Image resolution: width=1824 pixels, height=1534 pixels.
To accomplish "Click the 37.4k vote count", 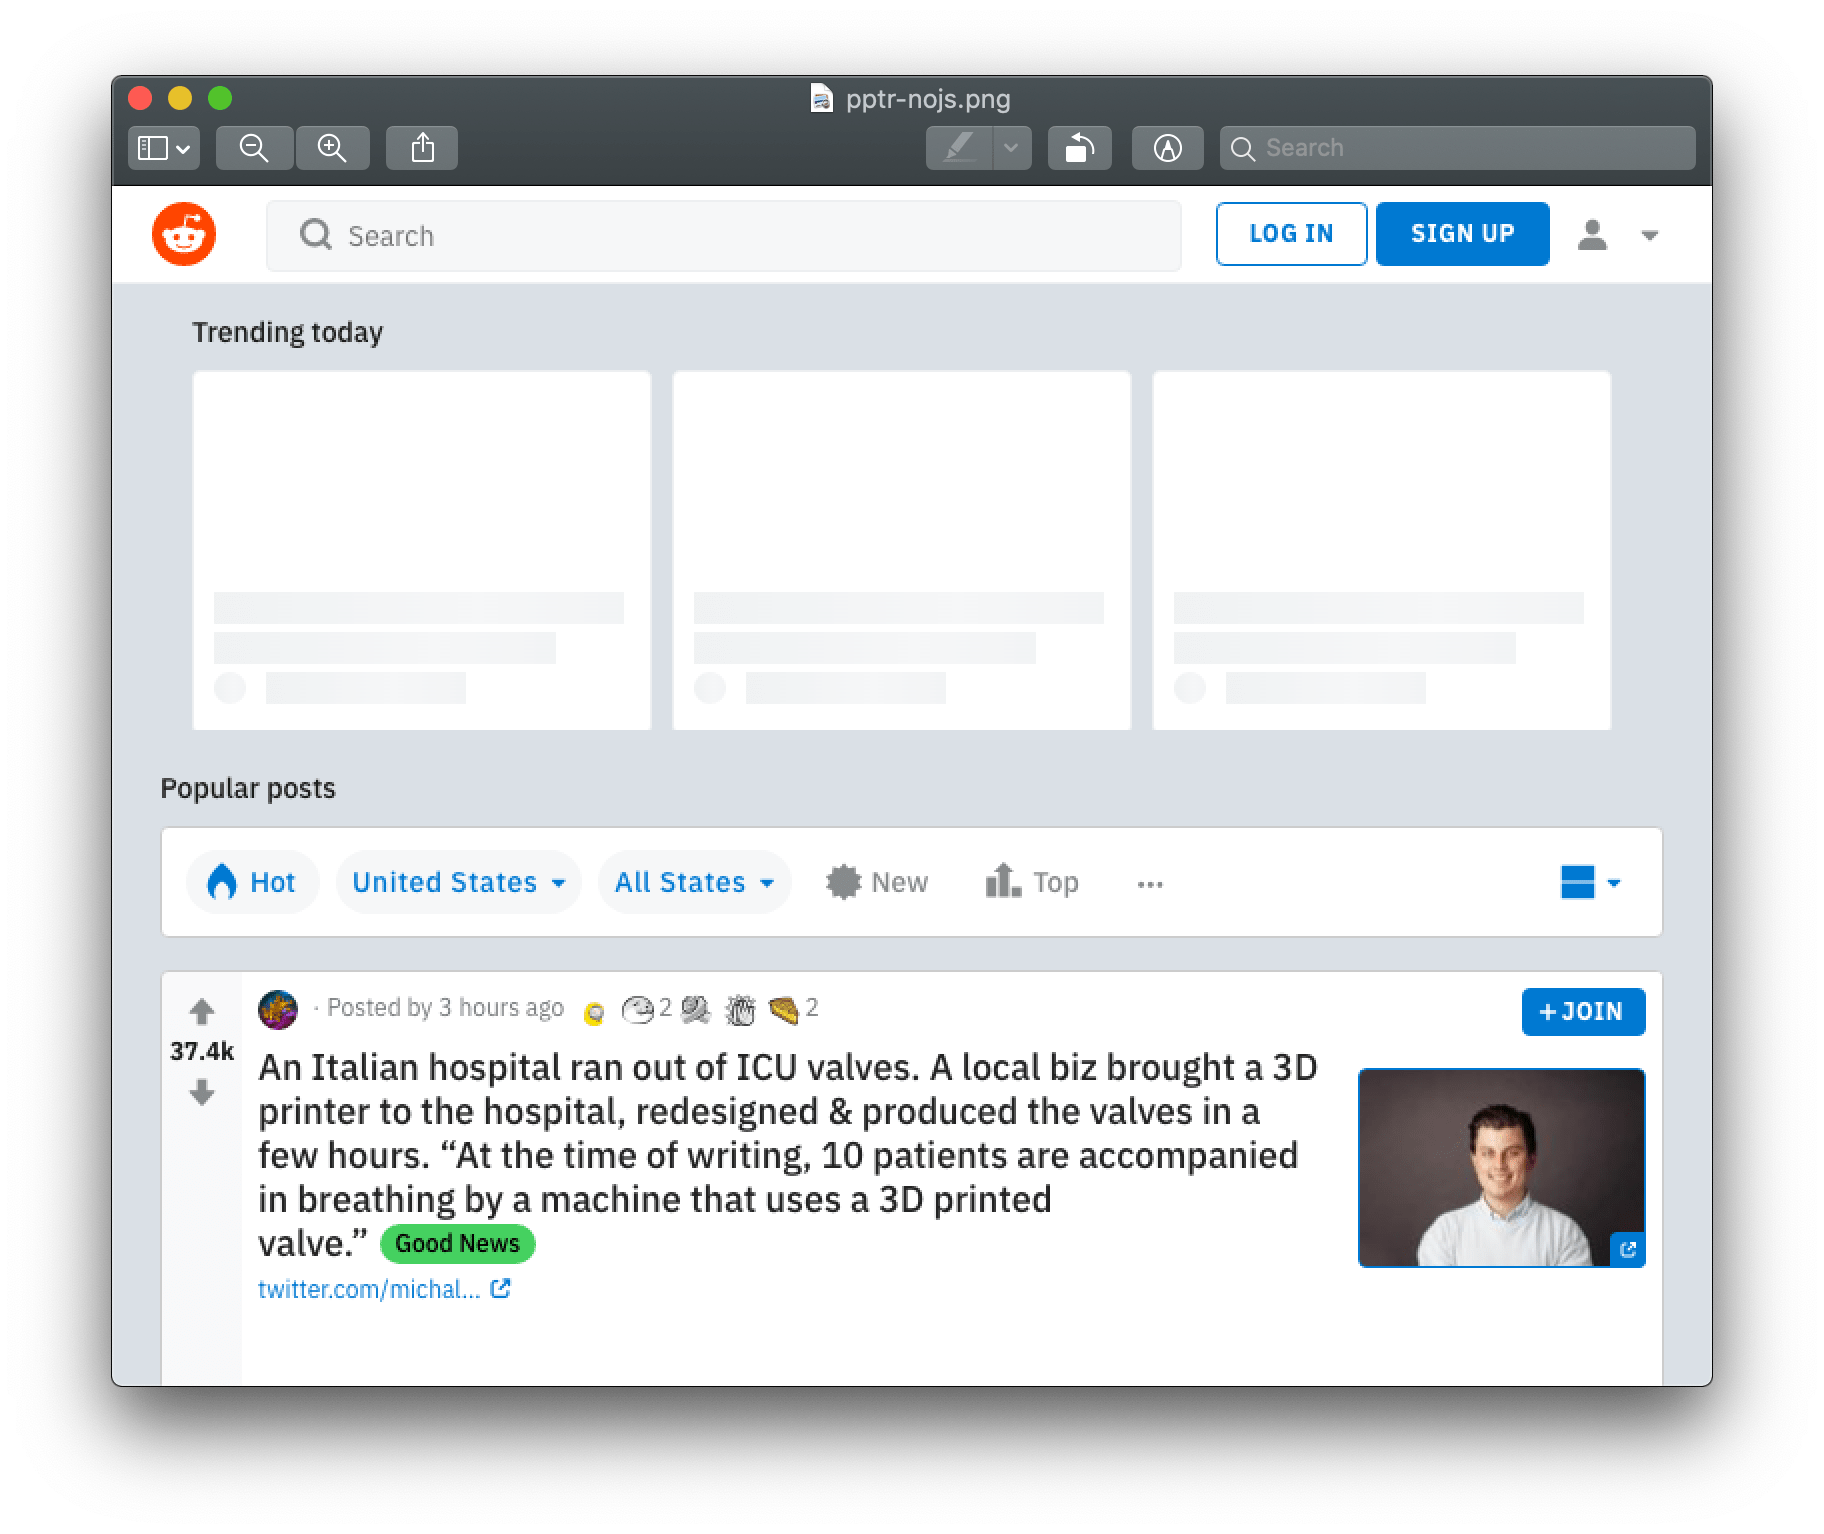I will point(202,1051).
